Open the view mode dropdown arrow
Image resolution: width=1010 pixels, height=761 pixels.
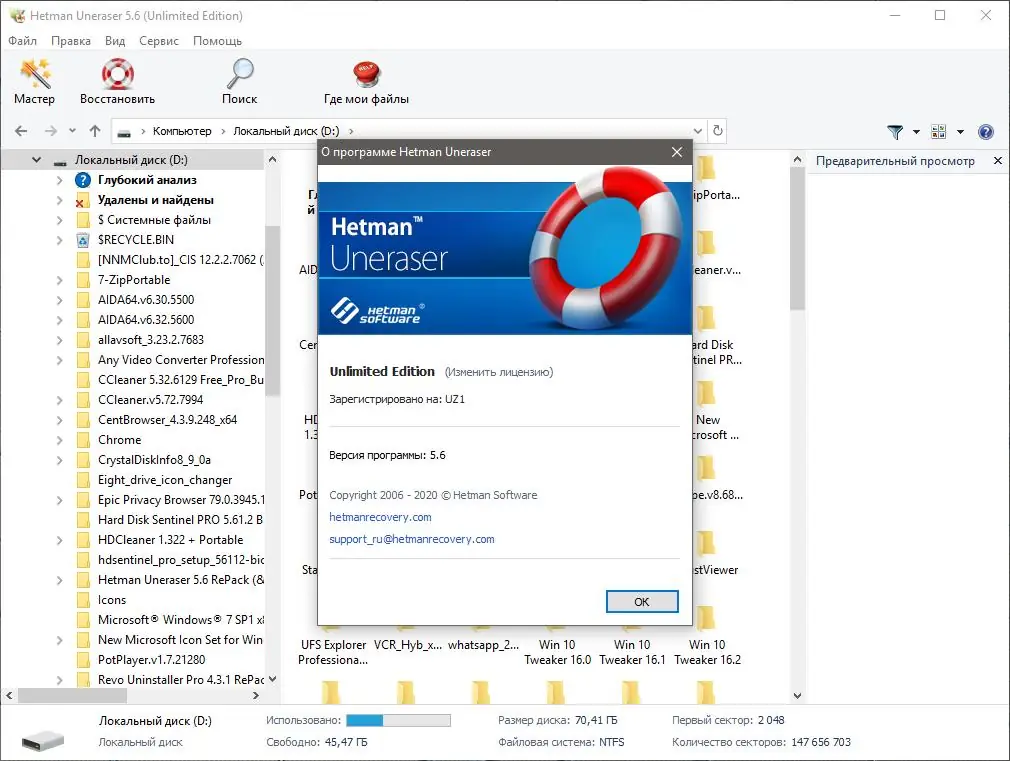[x=960, y=131]
